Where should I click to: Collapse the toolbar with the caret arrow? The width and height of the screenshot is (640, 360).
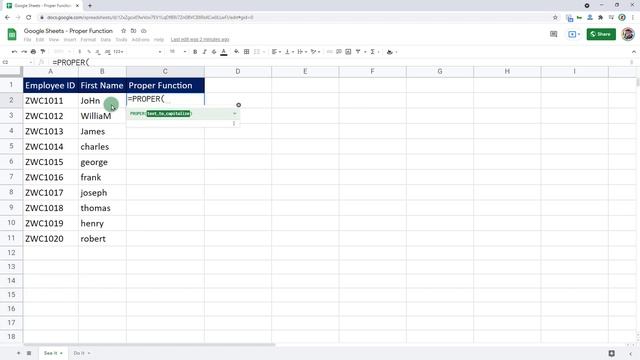point(633,52)
